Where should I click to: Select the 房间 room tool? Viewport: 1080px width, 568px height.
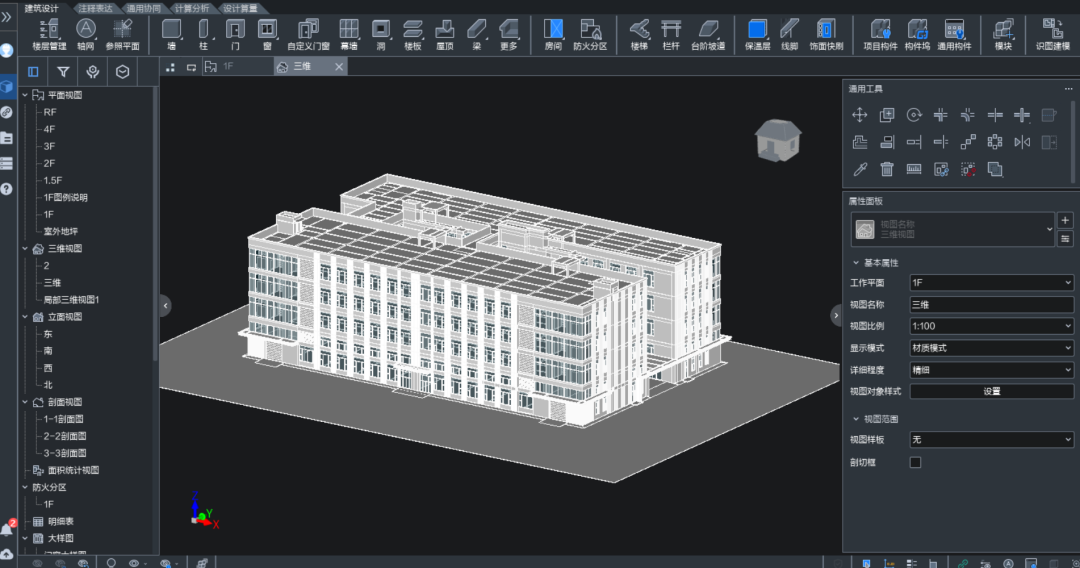click(553, 34)
